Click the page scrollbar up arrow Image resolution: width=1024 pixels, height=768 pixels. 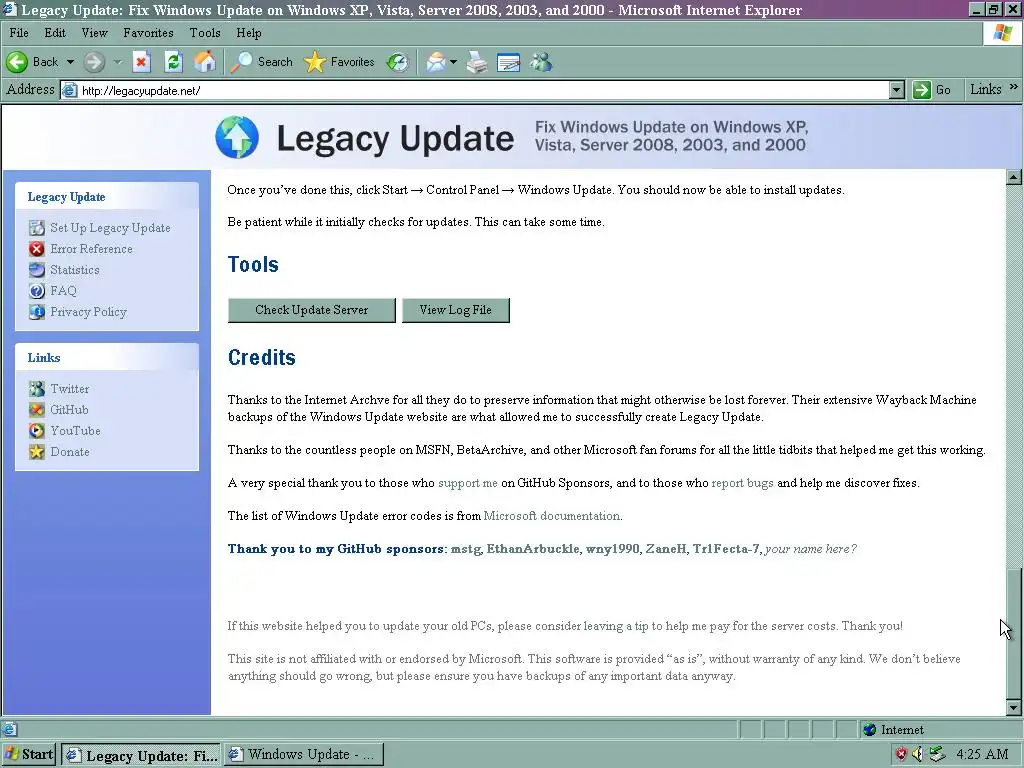pos(1014,177)
